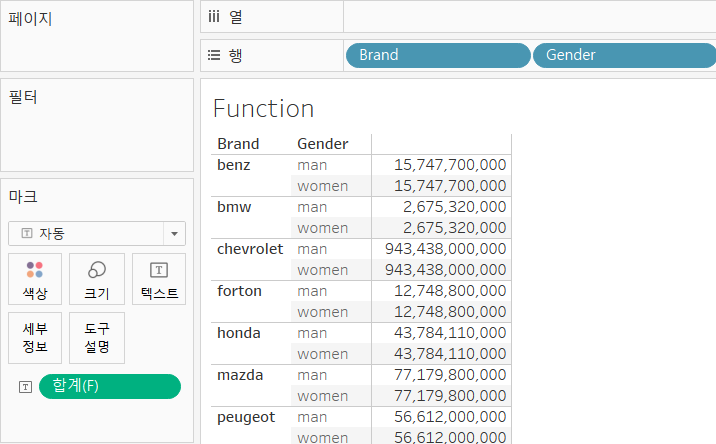This screenshot has height=444, width=716.
Task: Select the man label under bmw
Action: [312, 207]
